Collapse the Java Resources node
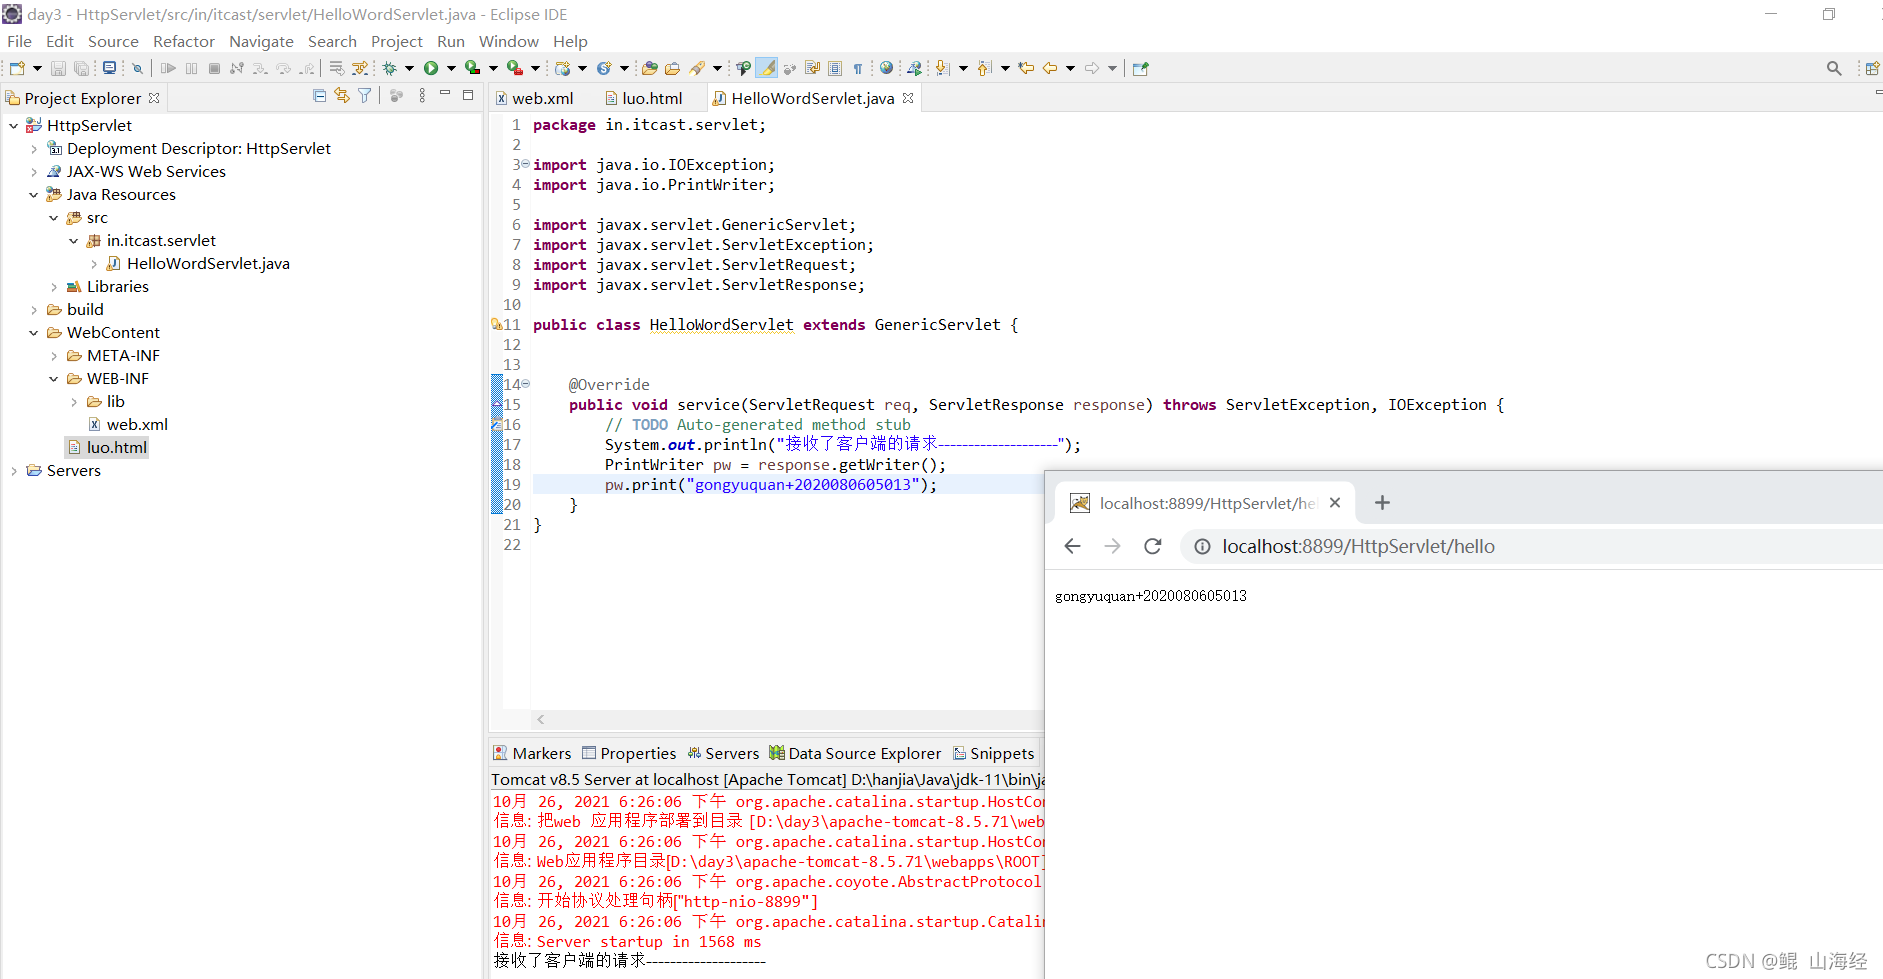This screenshot has height=979, width=1883. click(34, 195)
